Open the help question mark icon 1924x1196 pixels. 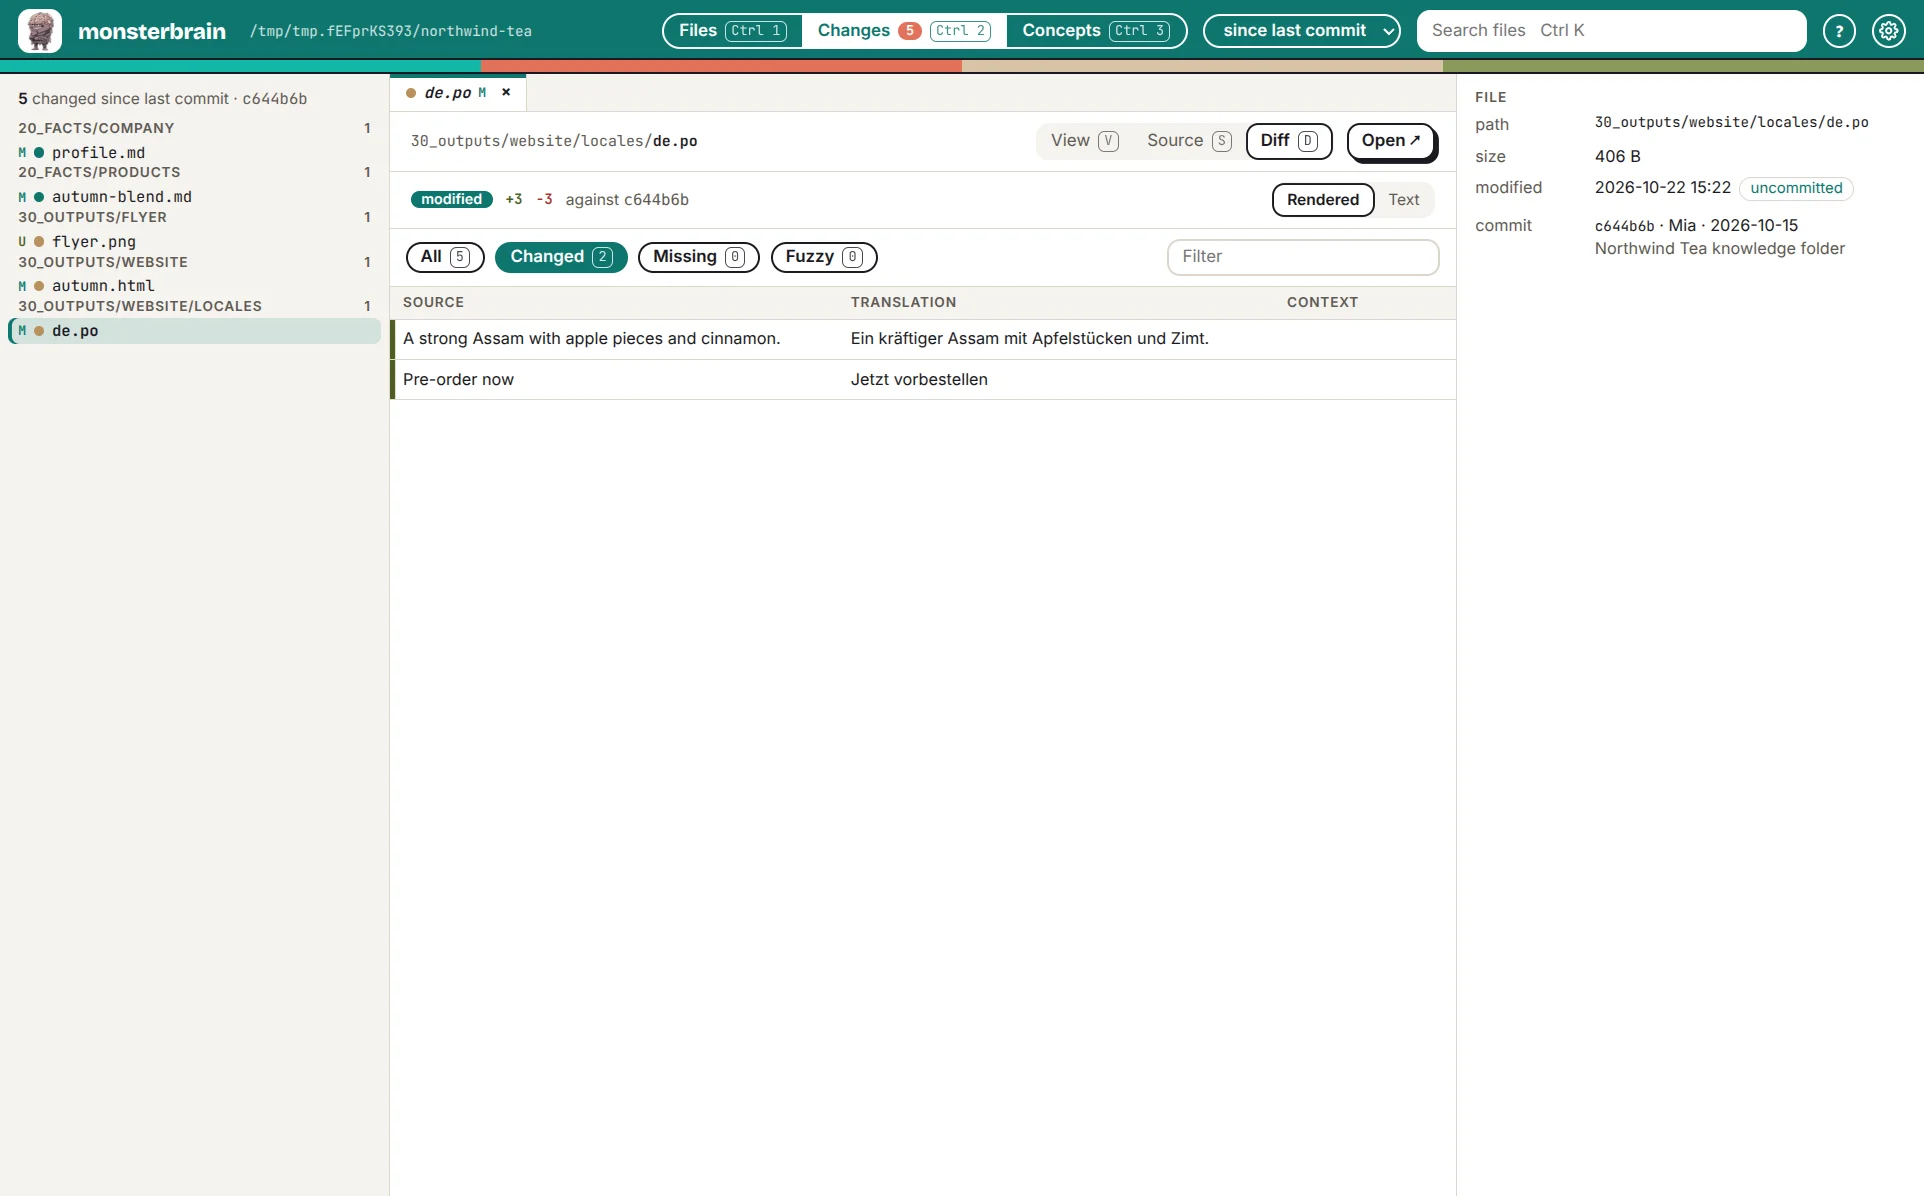[x=1839, y=31]
